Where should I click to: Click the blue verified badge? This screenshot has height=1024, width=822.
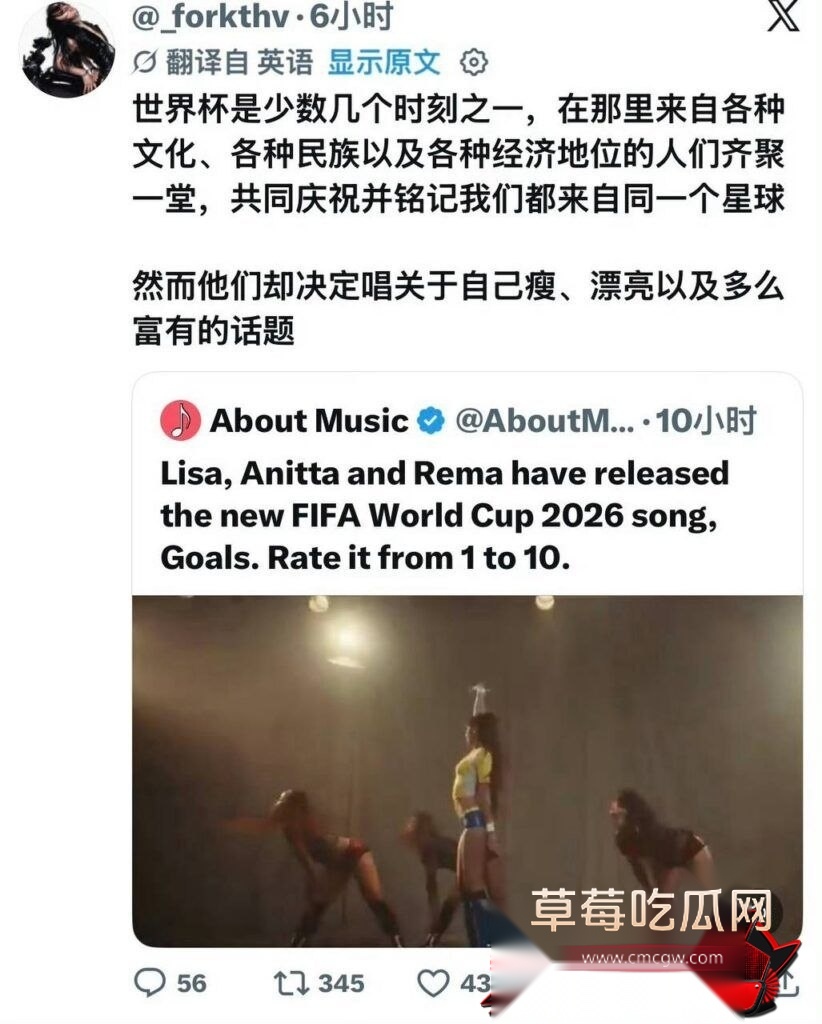(x=431, y=420)
